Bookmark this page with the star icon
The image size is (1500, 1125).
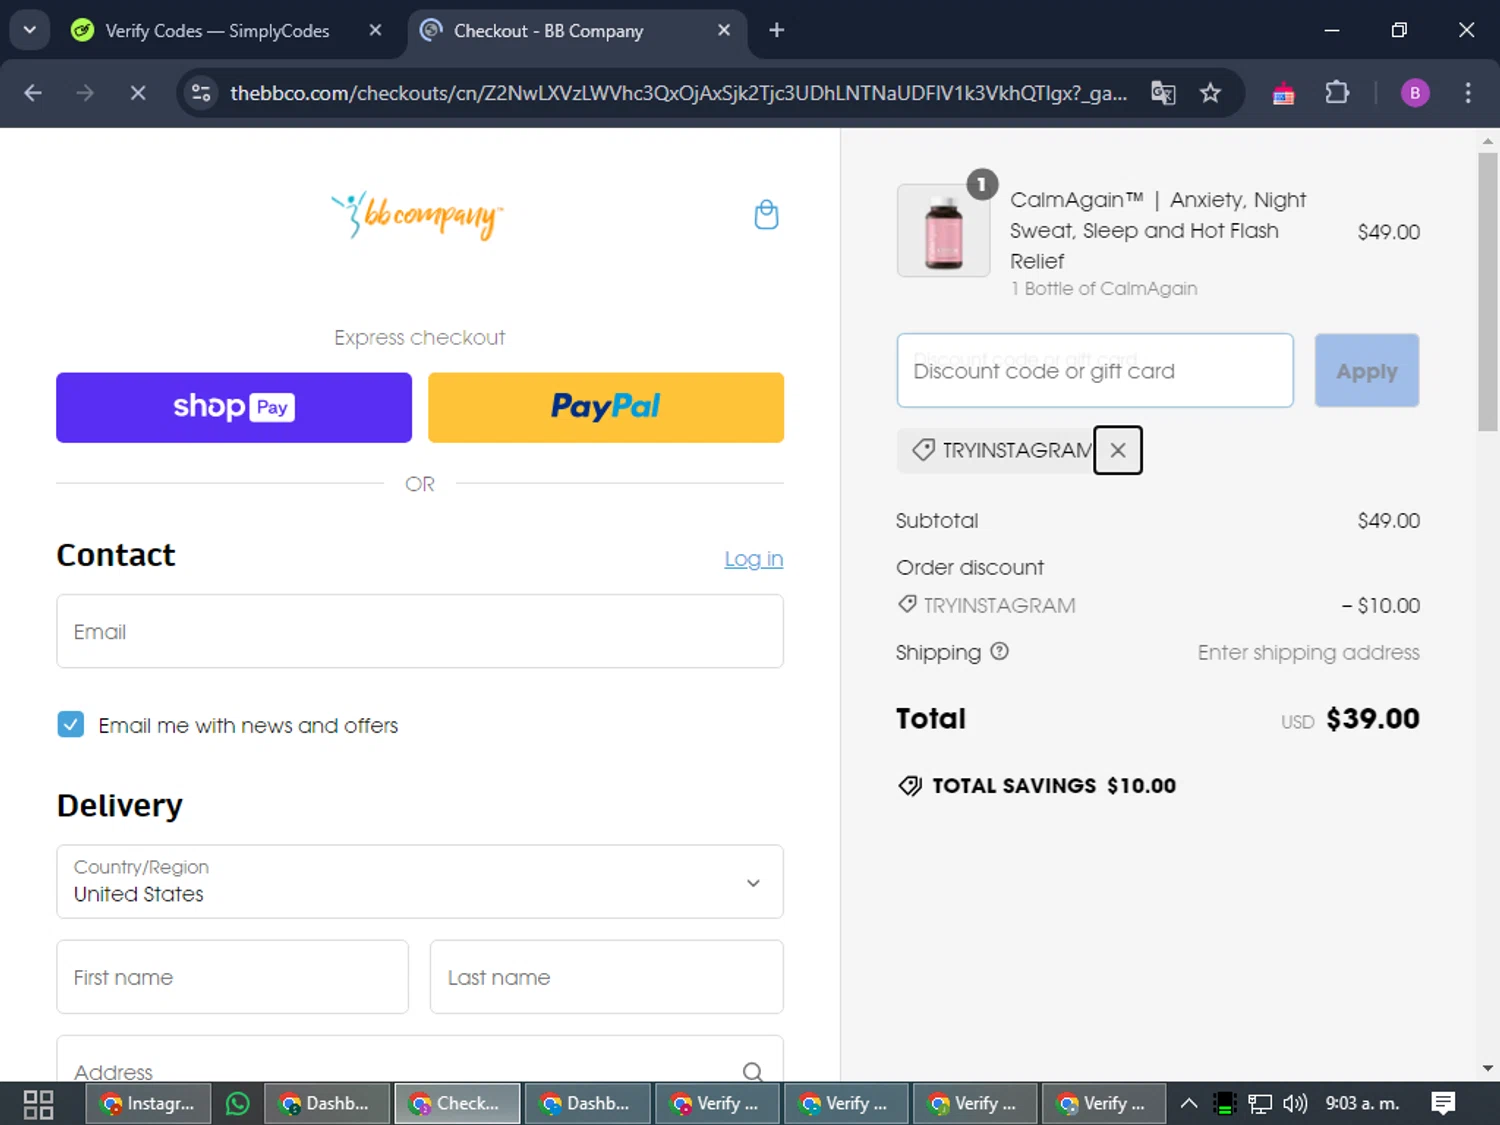[1210, 93]
